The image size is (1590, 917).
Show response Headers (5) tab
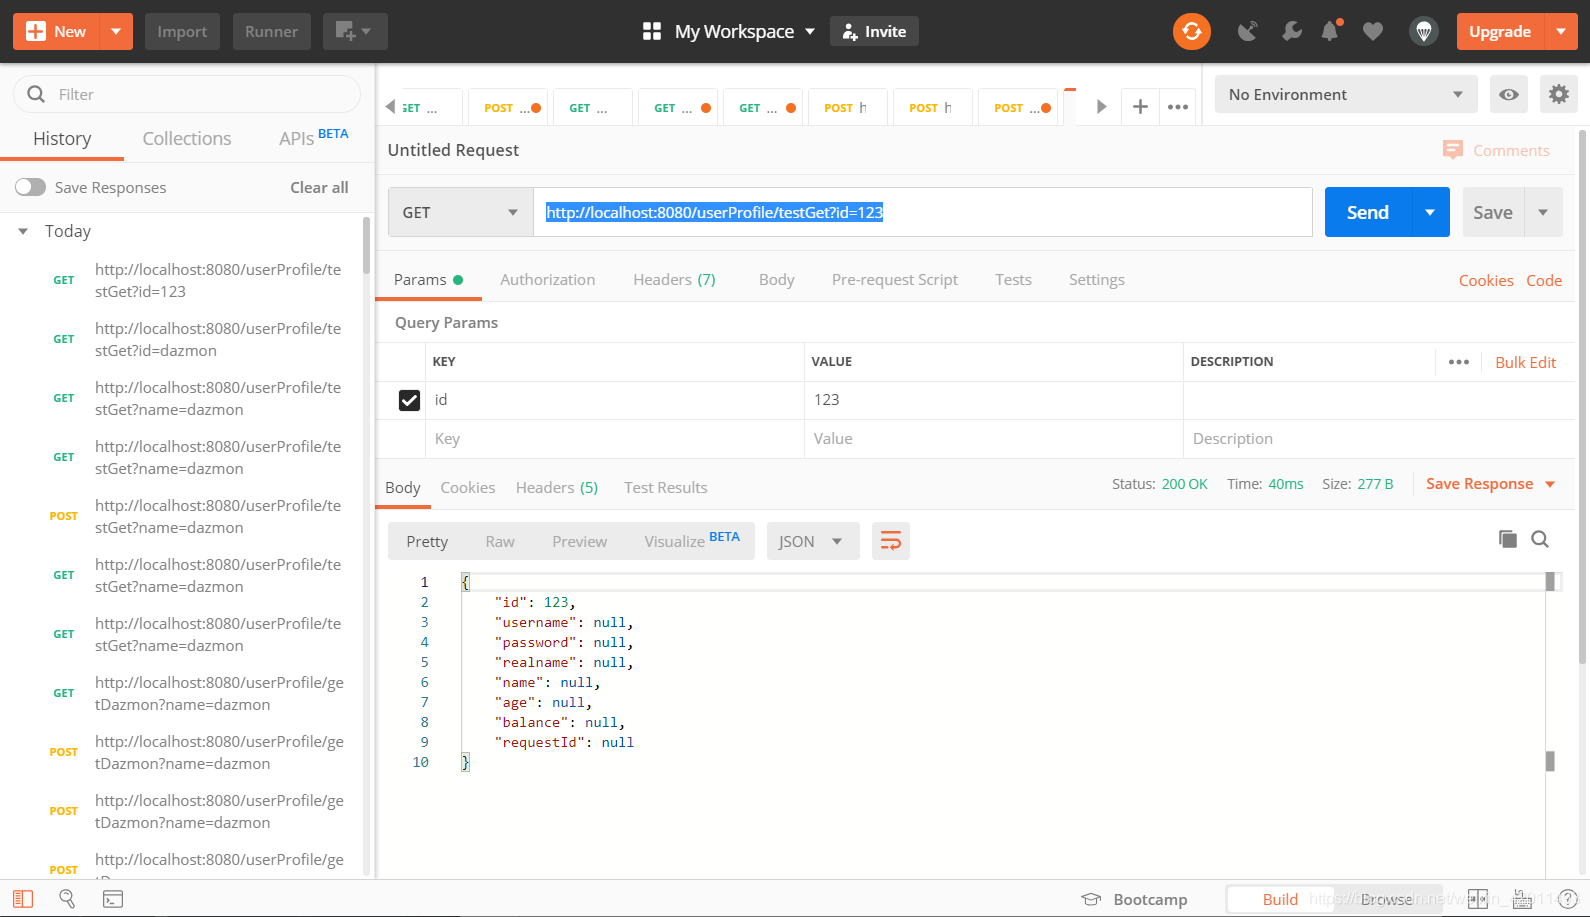pos(557,488)
